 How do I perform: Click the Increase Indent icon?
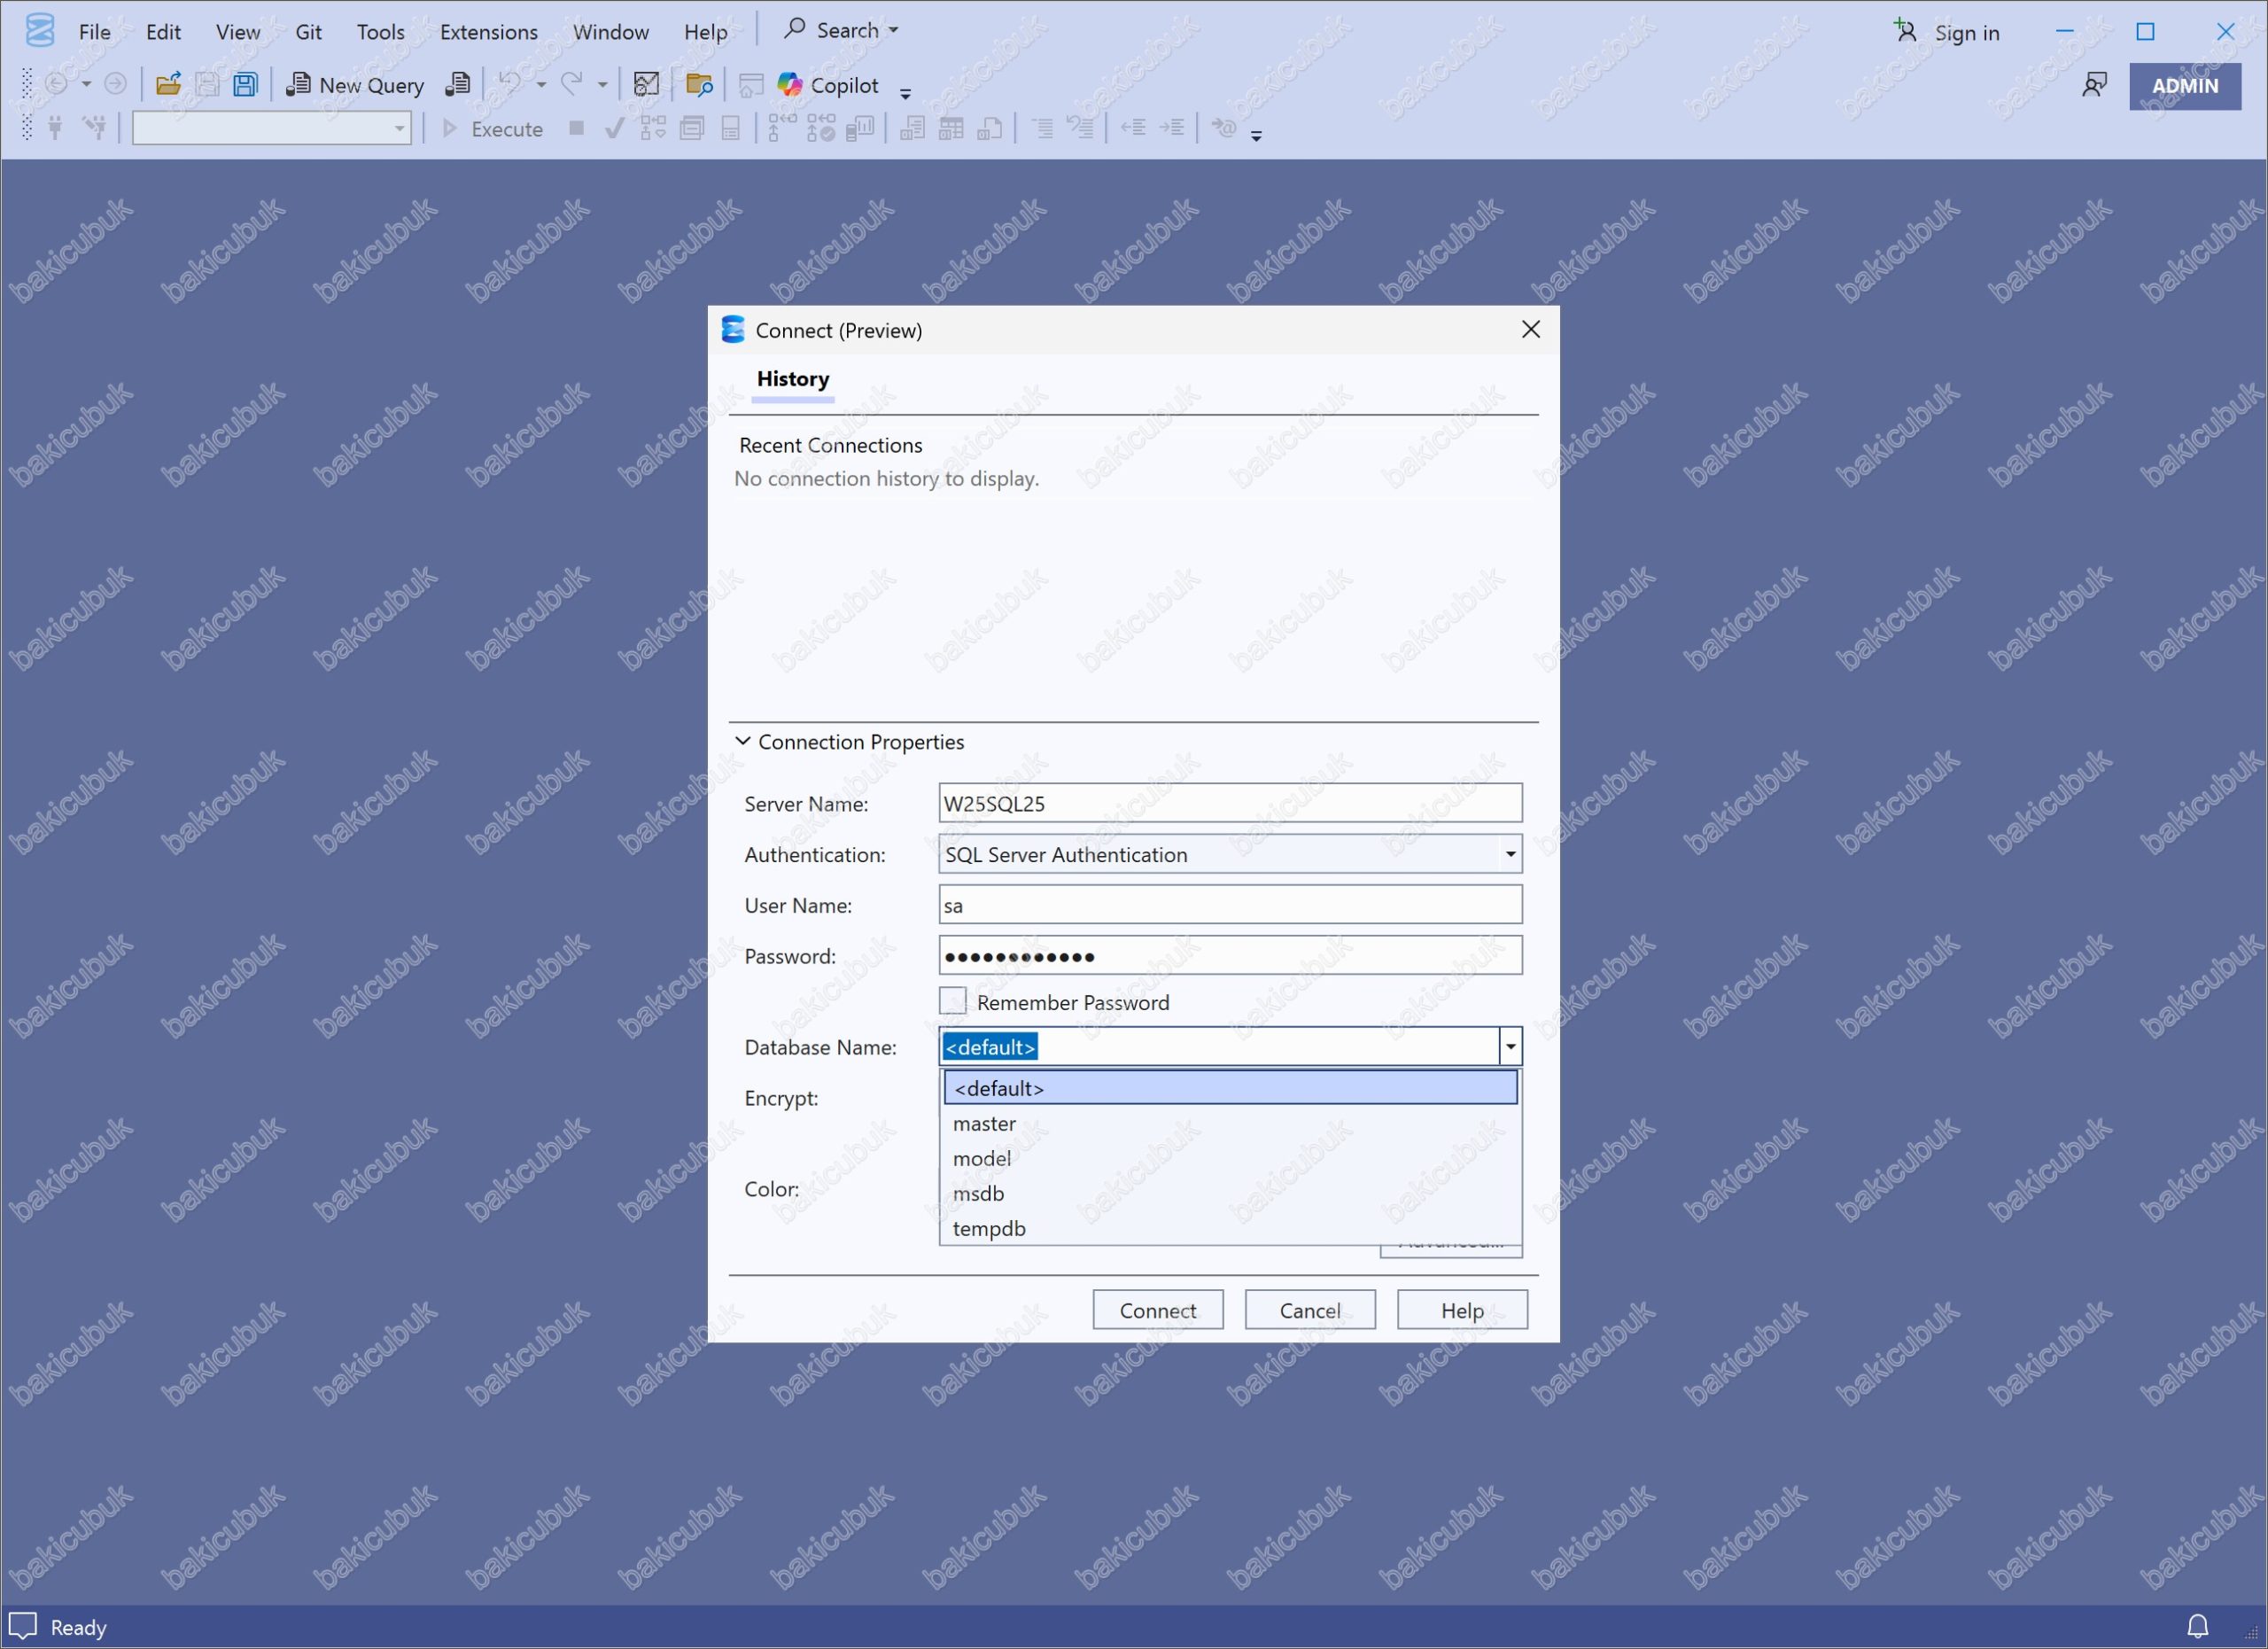(x=1172, y=127)
